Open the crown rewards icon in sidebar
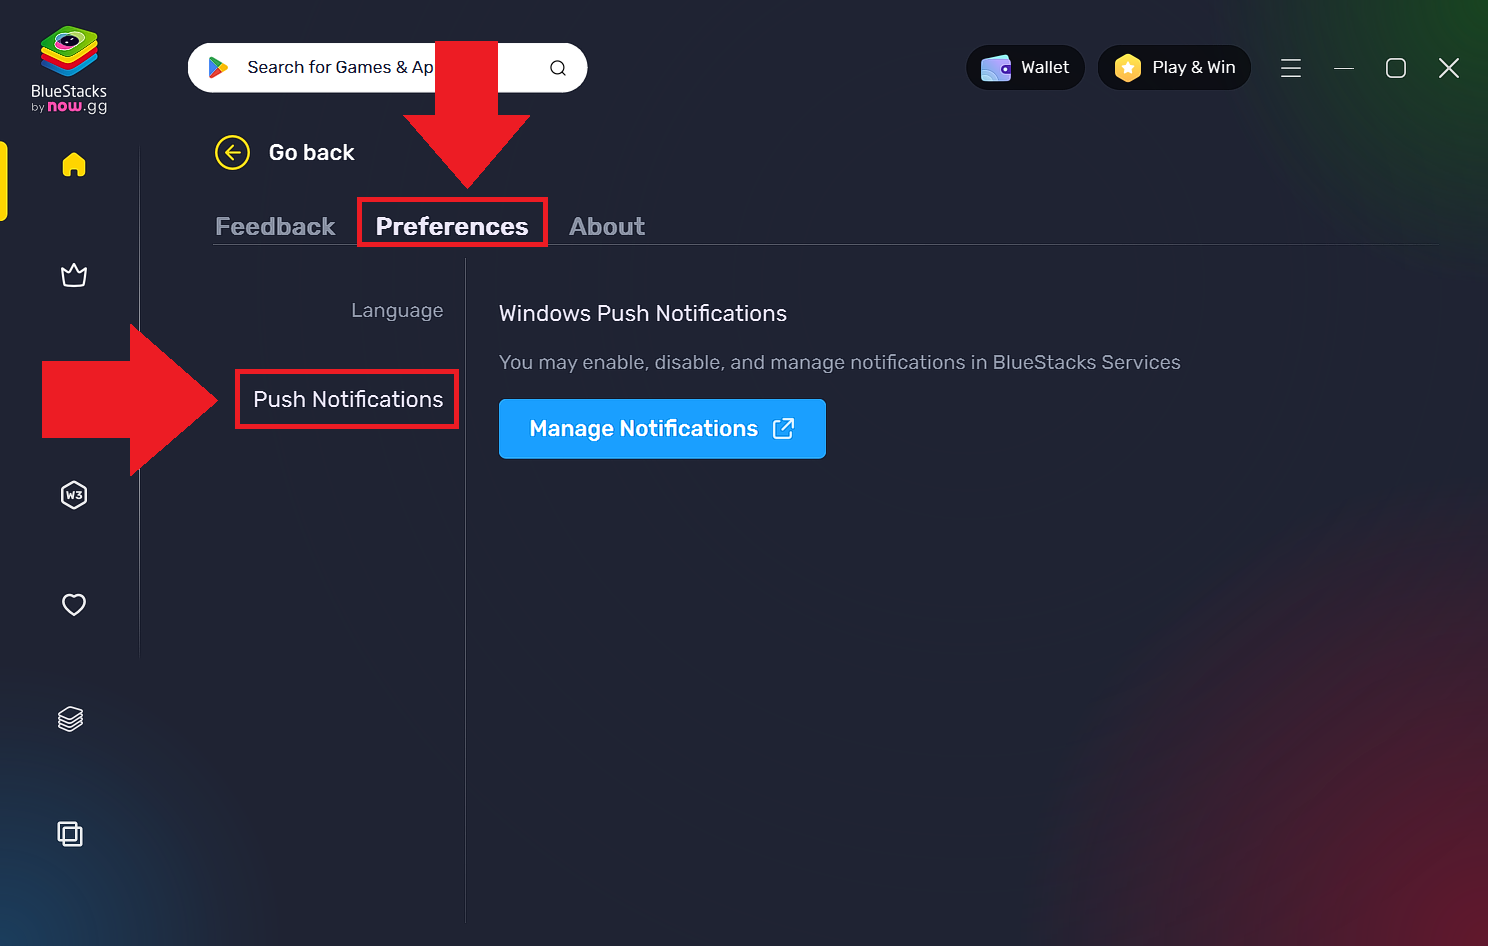This screenshot has width=1488, height=946. [74, 275]
